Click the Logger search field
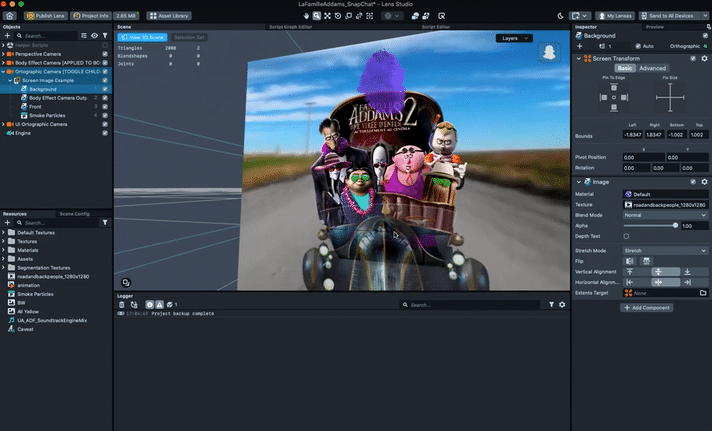This screenshot has width=712, height=431. (470, 305)
